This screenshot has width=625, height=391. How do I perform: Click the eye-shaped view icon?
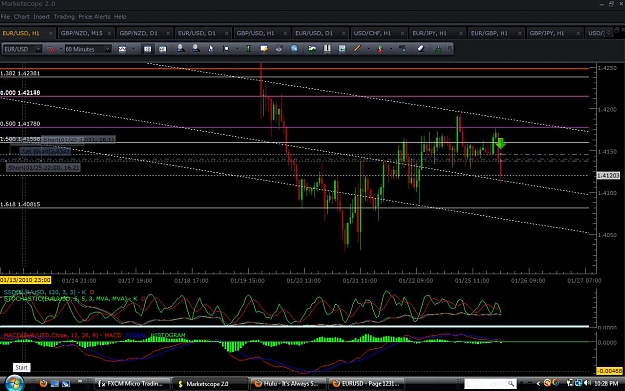(279, 49)
